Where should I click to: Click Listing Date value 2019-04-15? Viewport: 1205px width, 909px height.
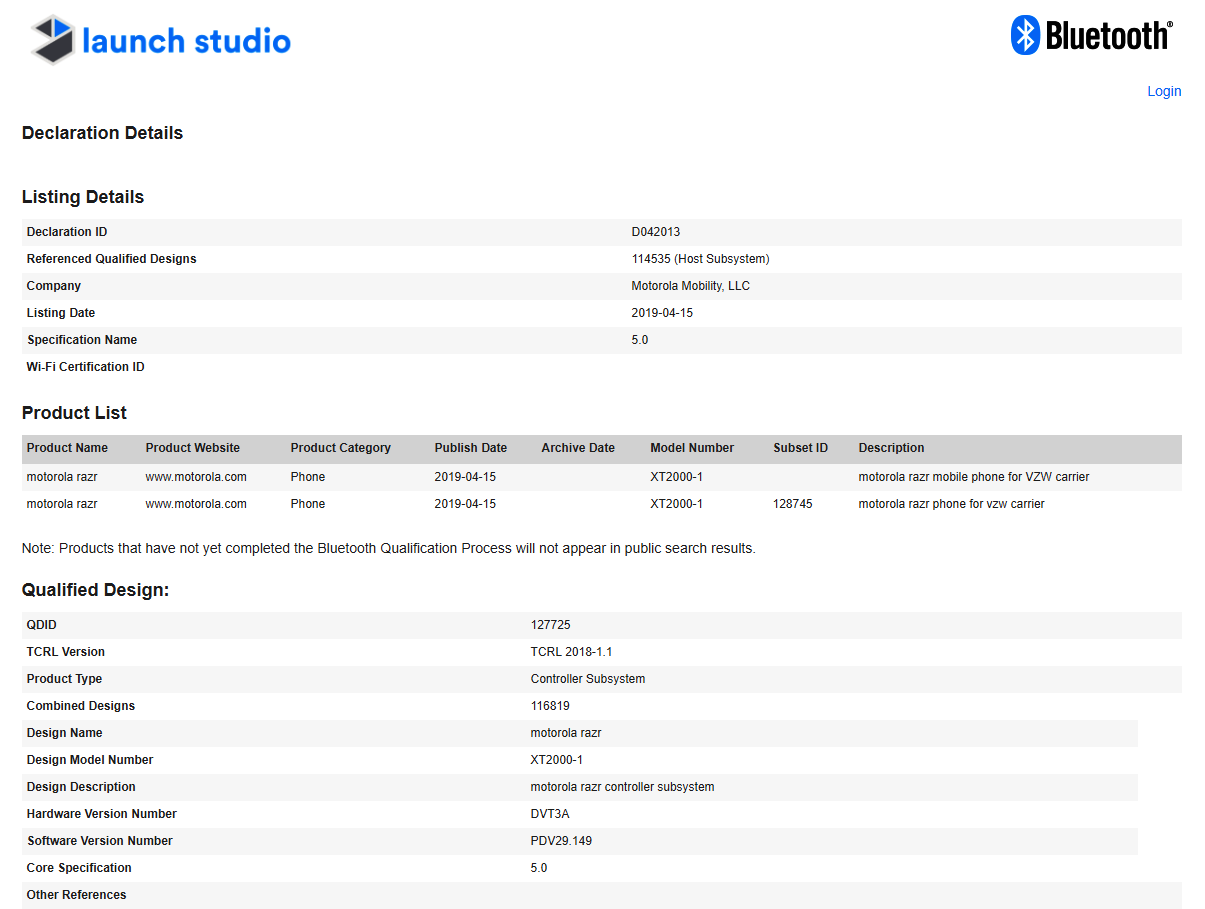click(662, 313)
